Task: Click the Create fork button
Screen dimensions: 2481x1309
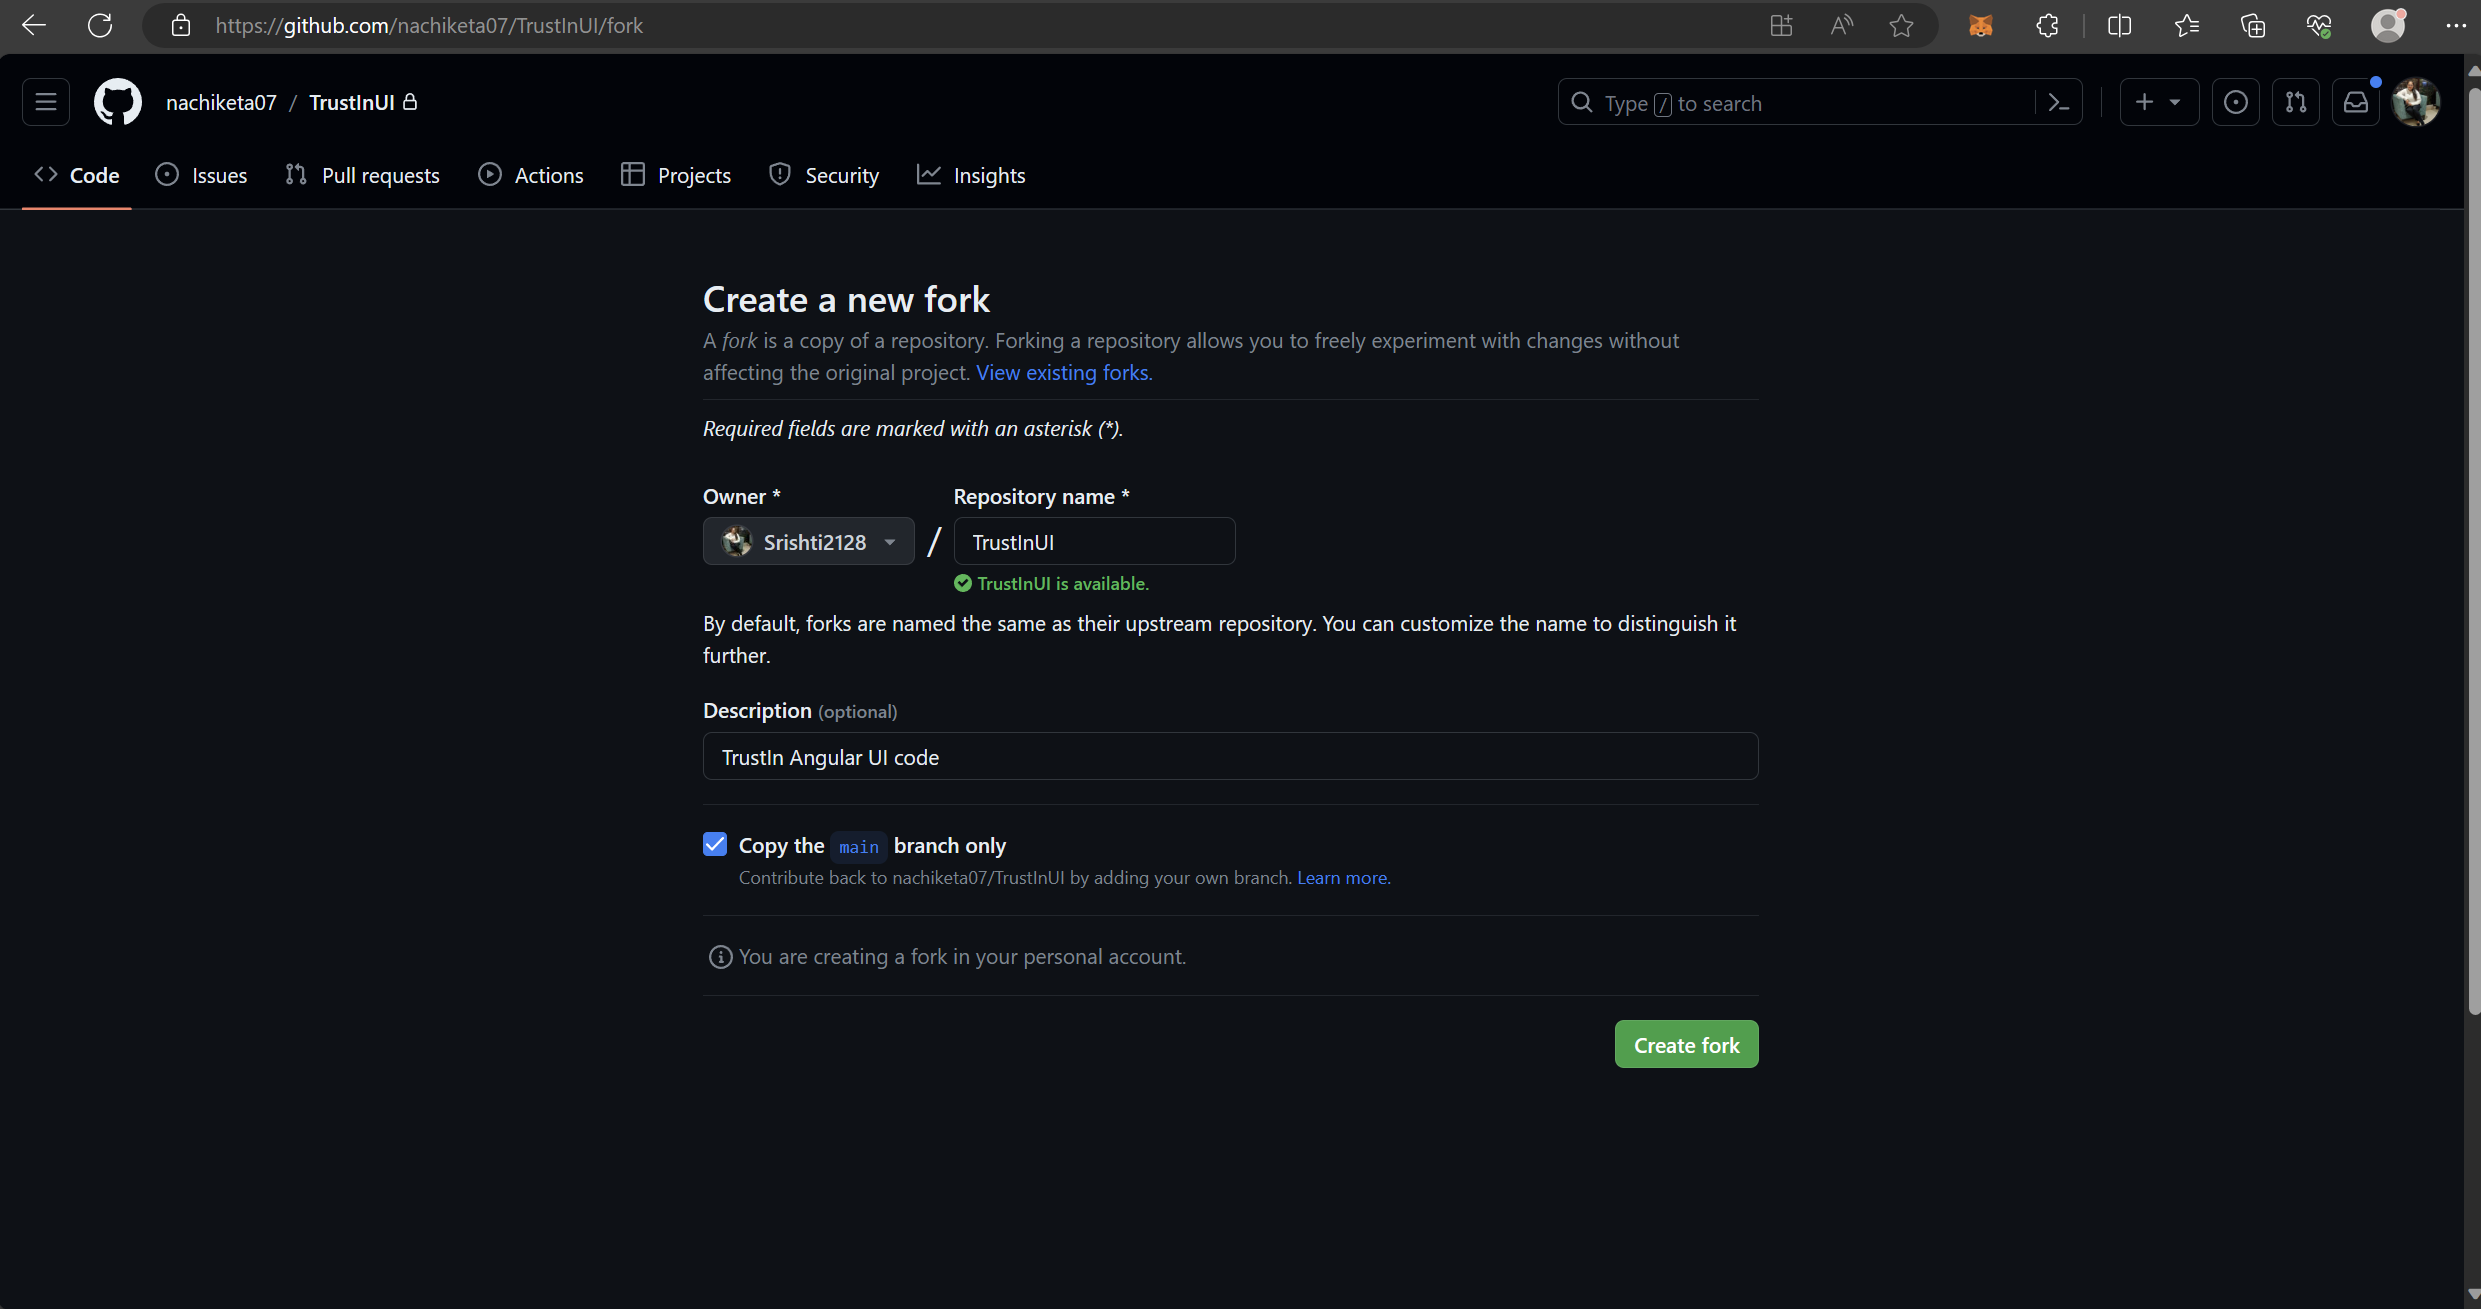Action: pyautogui.click(x=1687, y=1045)
